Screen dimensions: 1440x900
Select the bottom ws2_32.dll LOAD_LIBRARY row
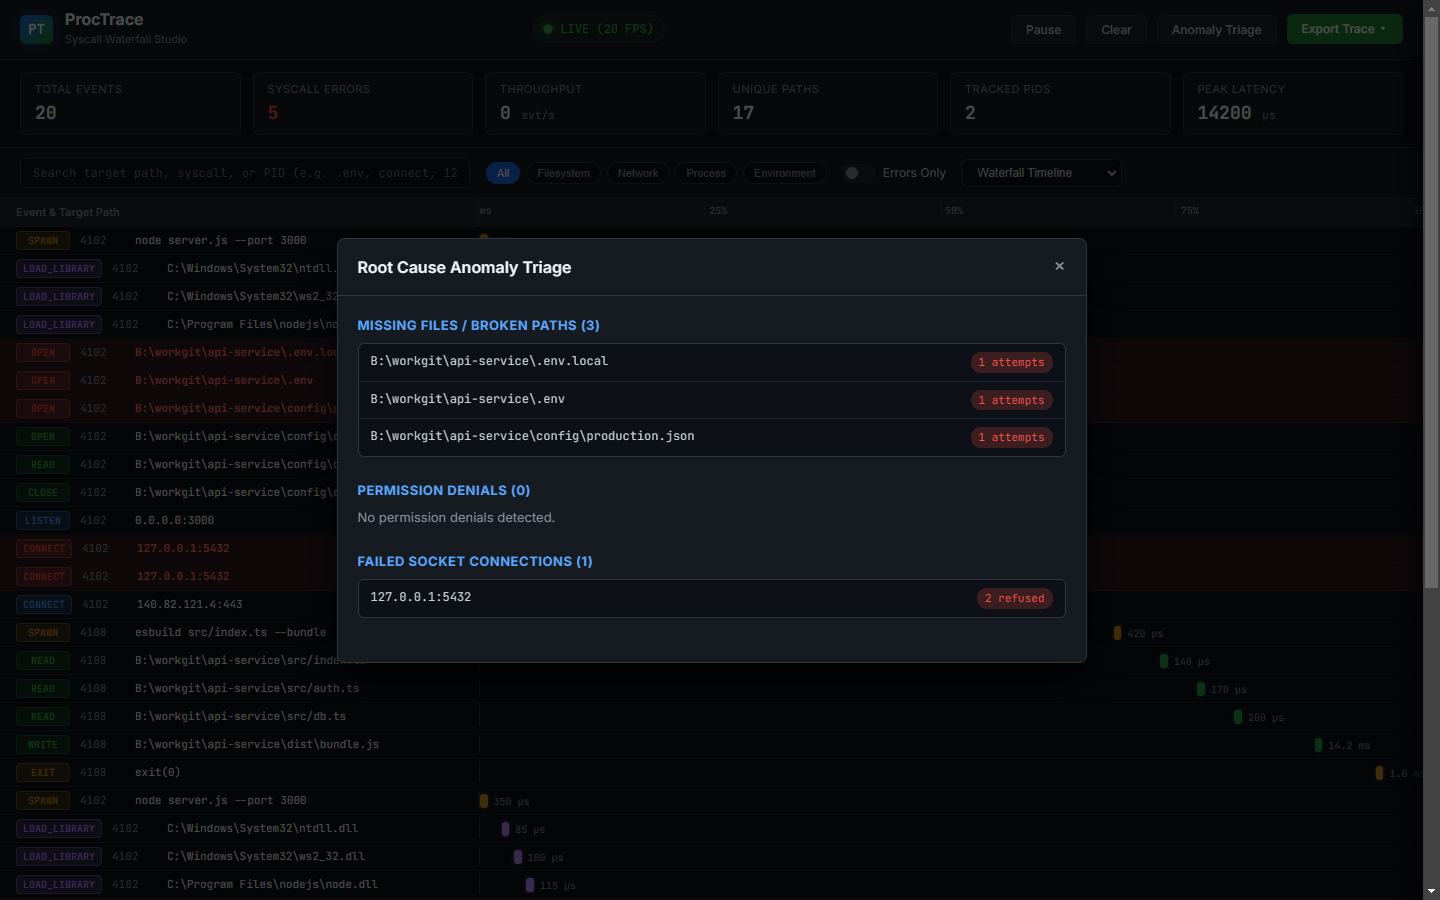[x=711, y=856]
